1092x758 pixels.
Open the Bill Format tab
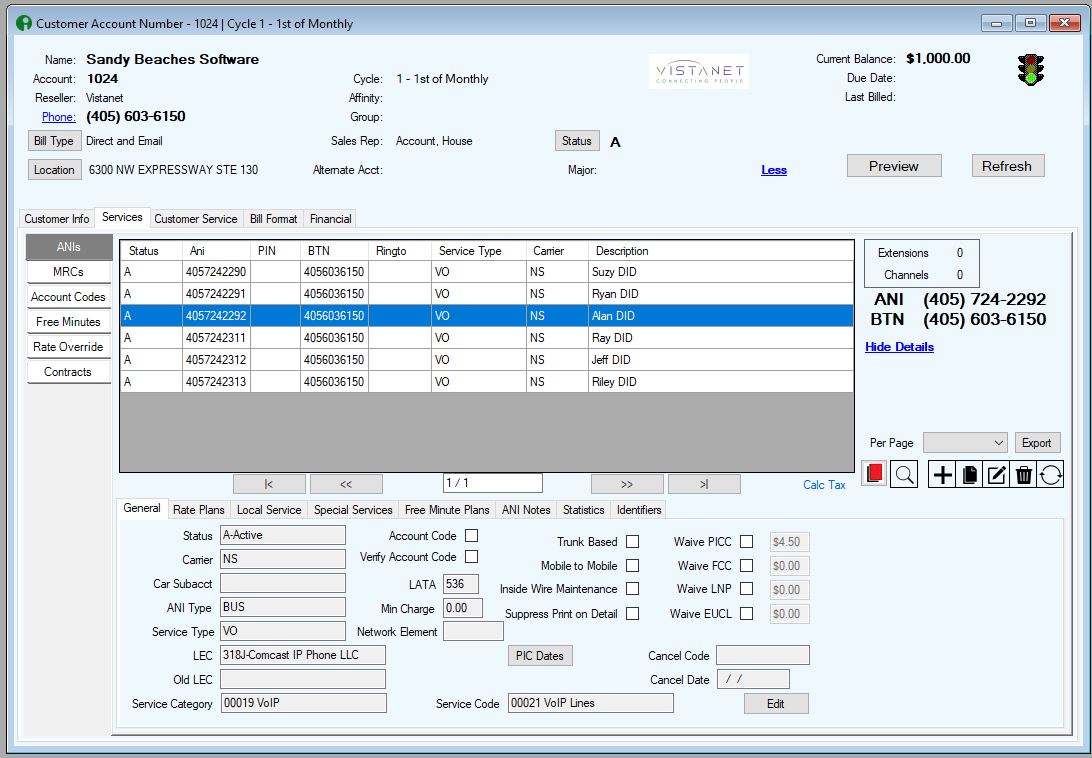pos(274,219)
